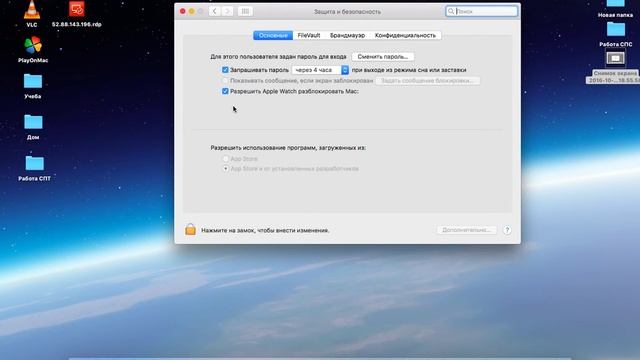Select the 52.88.143.196.rdp file icon

tap(76, 9)
